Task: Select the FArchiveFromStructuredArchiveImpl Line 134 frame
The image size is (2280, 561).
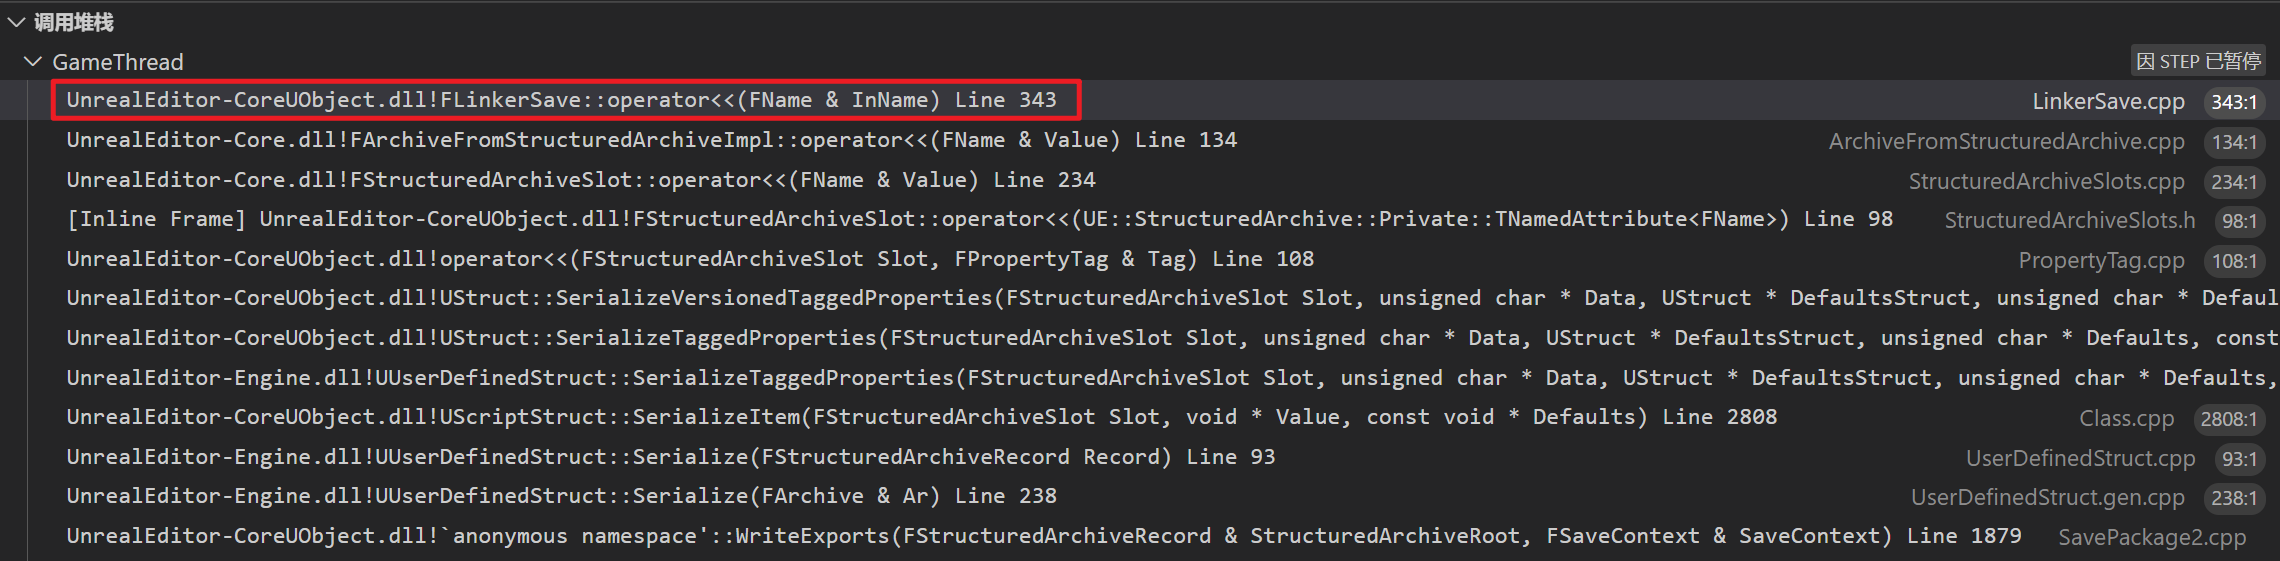Action: [650, 140]
